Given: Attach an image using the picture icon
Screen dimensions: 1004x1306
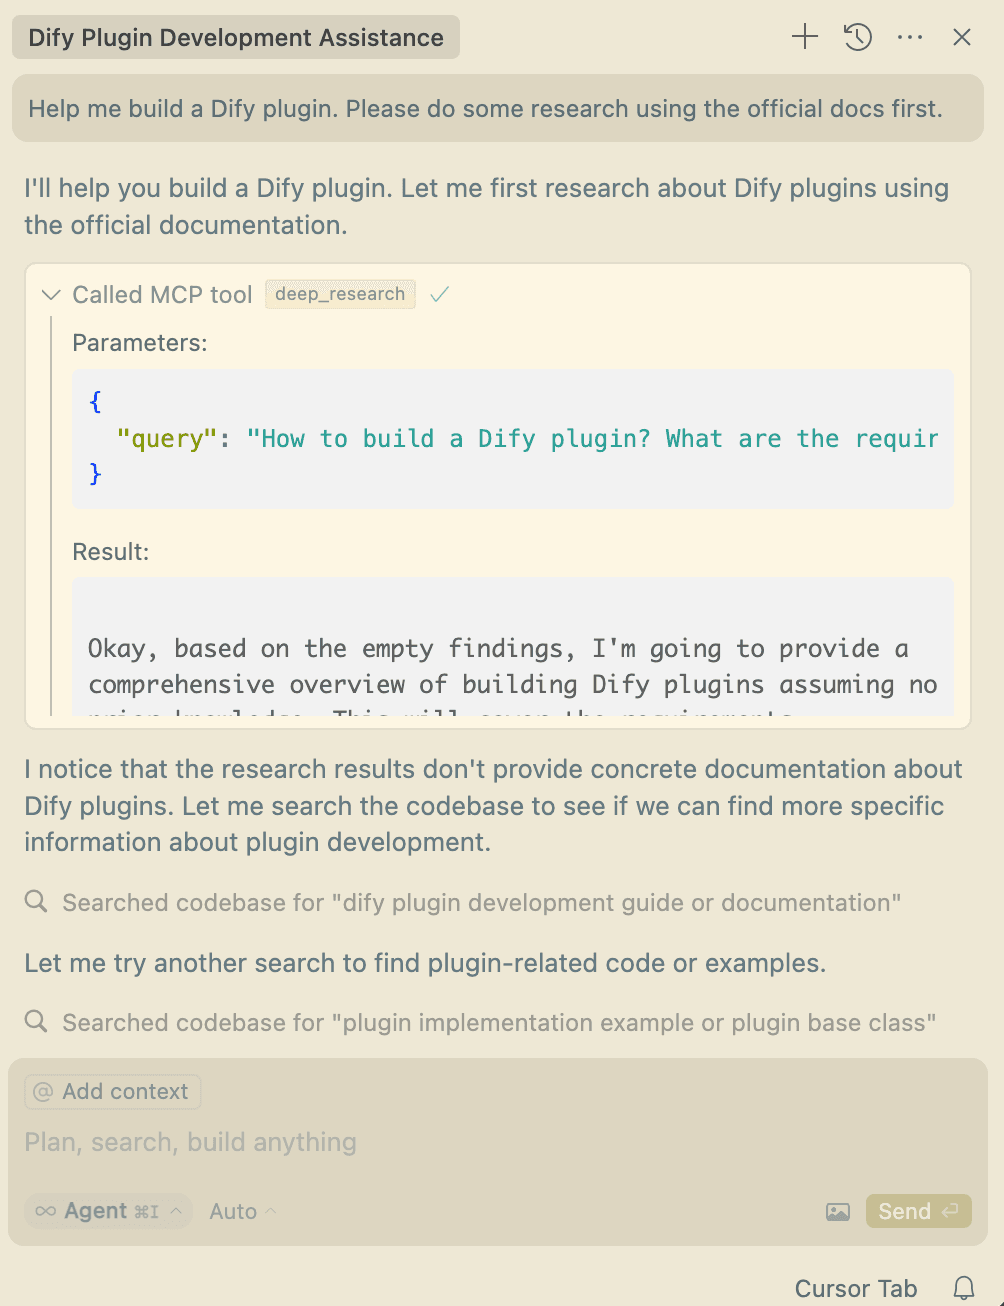Looking at the screenshot, I should (838, 1212).
